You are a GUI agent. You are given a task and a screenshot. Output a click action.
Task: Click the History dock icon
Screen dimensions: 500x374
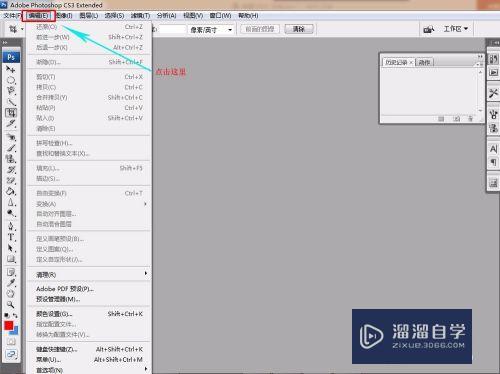(493, 59)
